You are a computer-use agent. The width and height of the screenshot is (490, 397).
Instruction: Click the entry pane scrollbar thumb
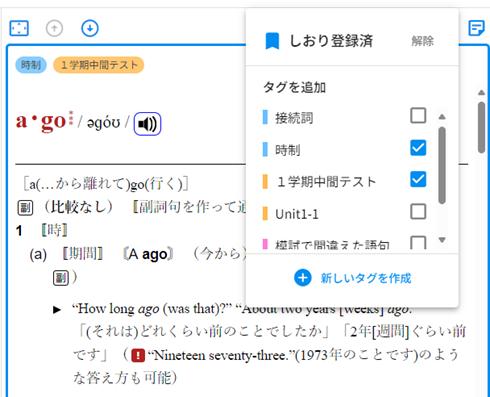[x=481, y=127]
